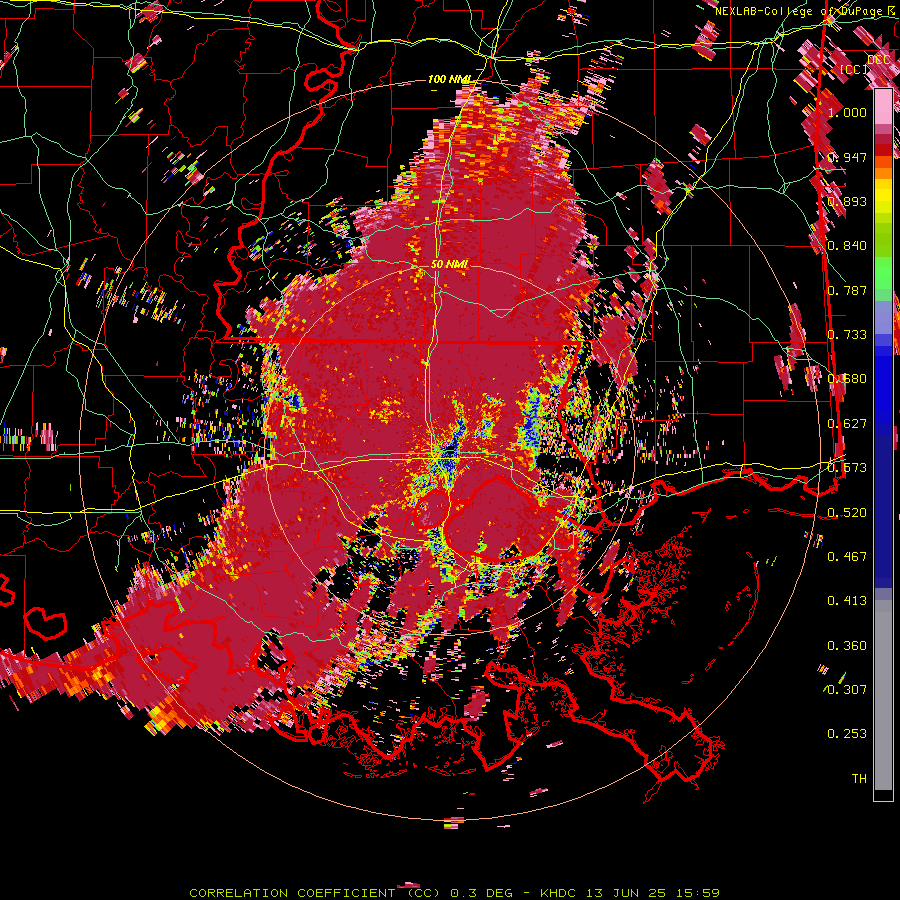Select the 0.360 legend value
The height and width of the screenshot is (900, 900).
[847, 646]
